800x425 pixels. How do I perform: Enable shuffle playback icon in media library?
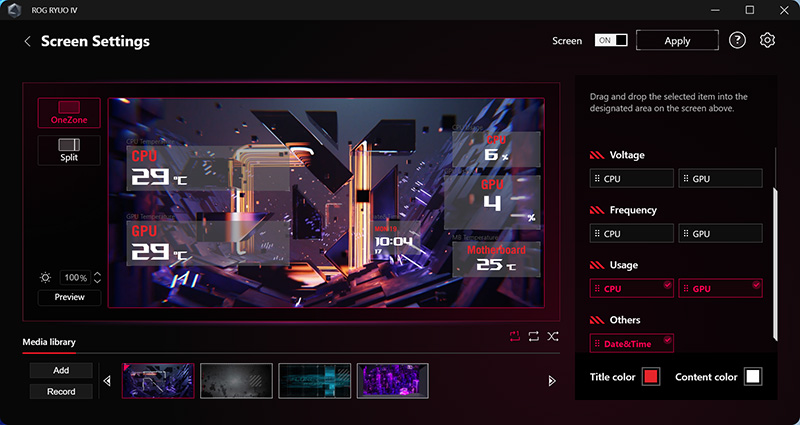[x=553, y=336]
